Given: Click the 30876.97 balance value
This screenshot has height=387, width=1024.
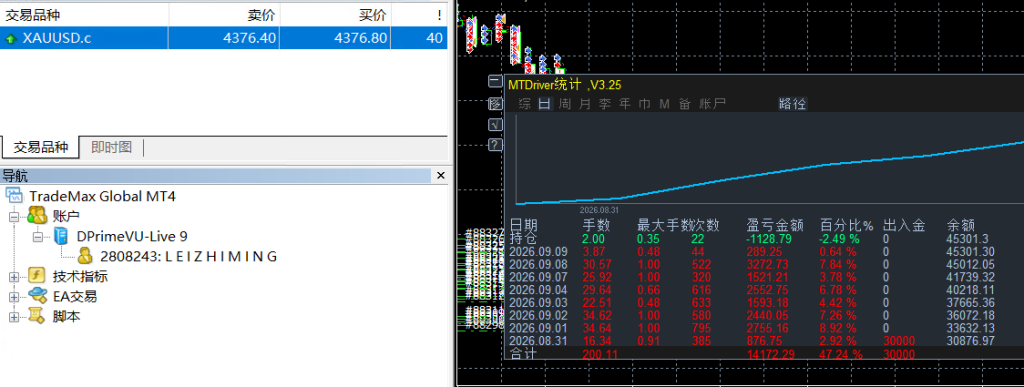Looking at the screenshot, I should tap(970, 341).
